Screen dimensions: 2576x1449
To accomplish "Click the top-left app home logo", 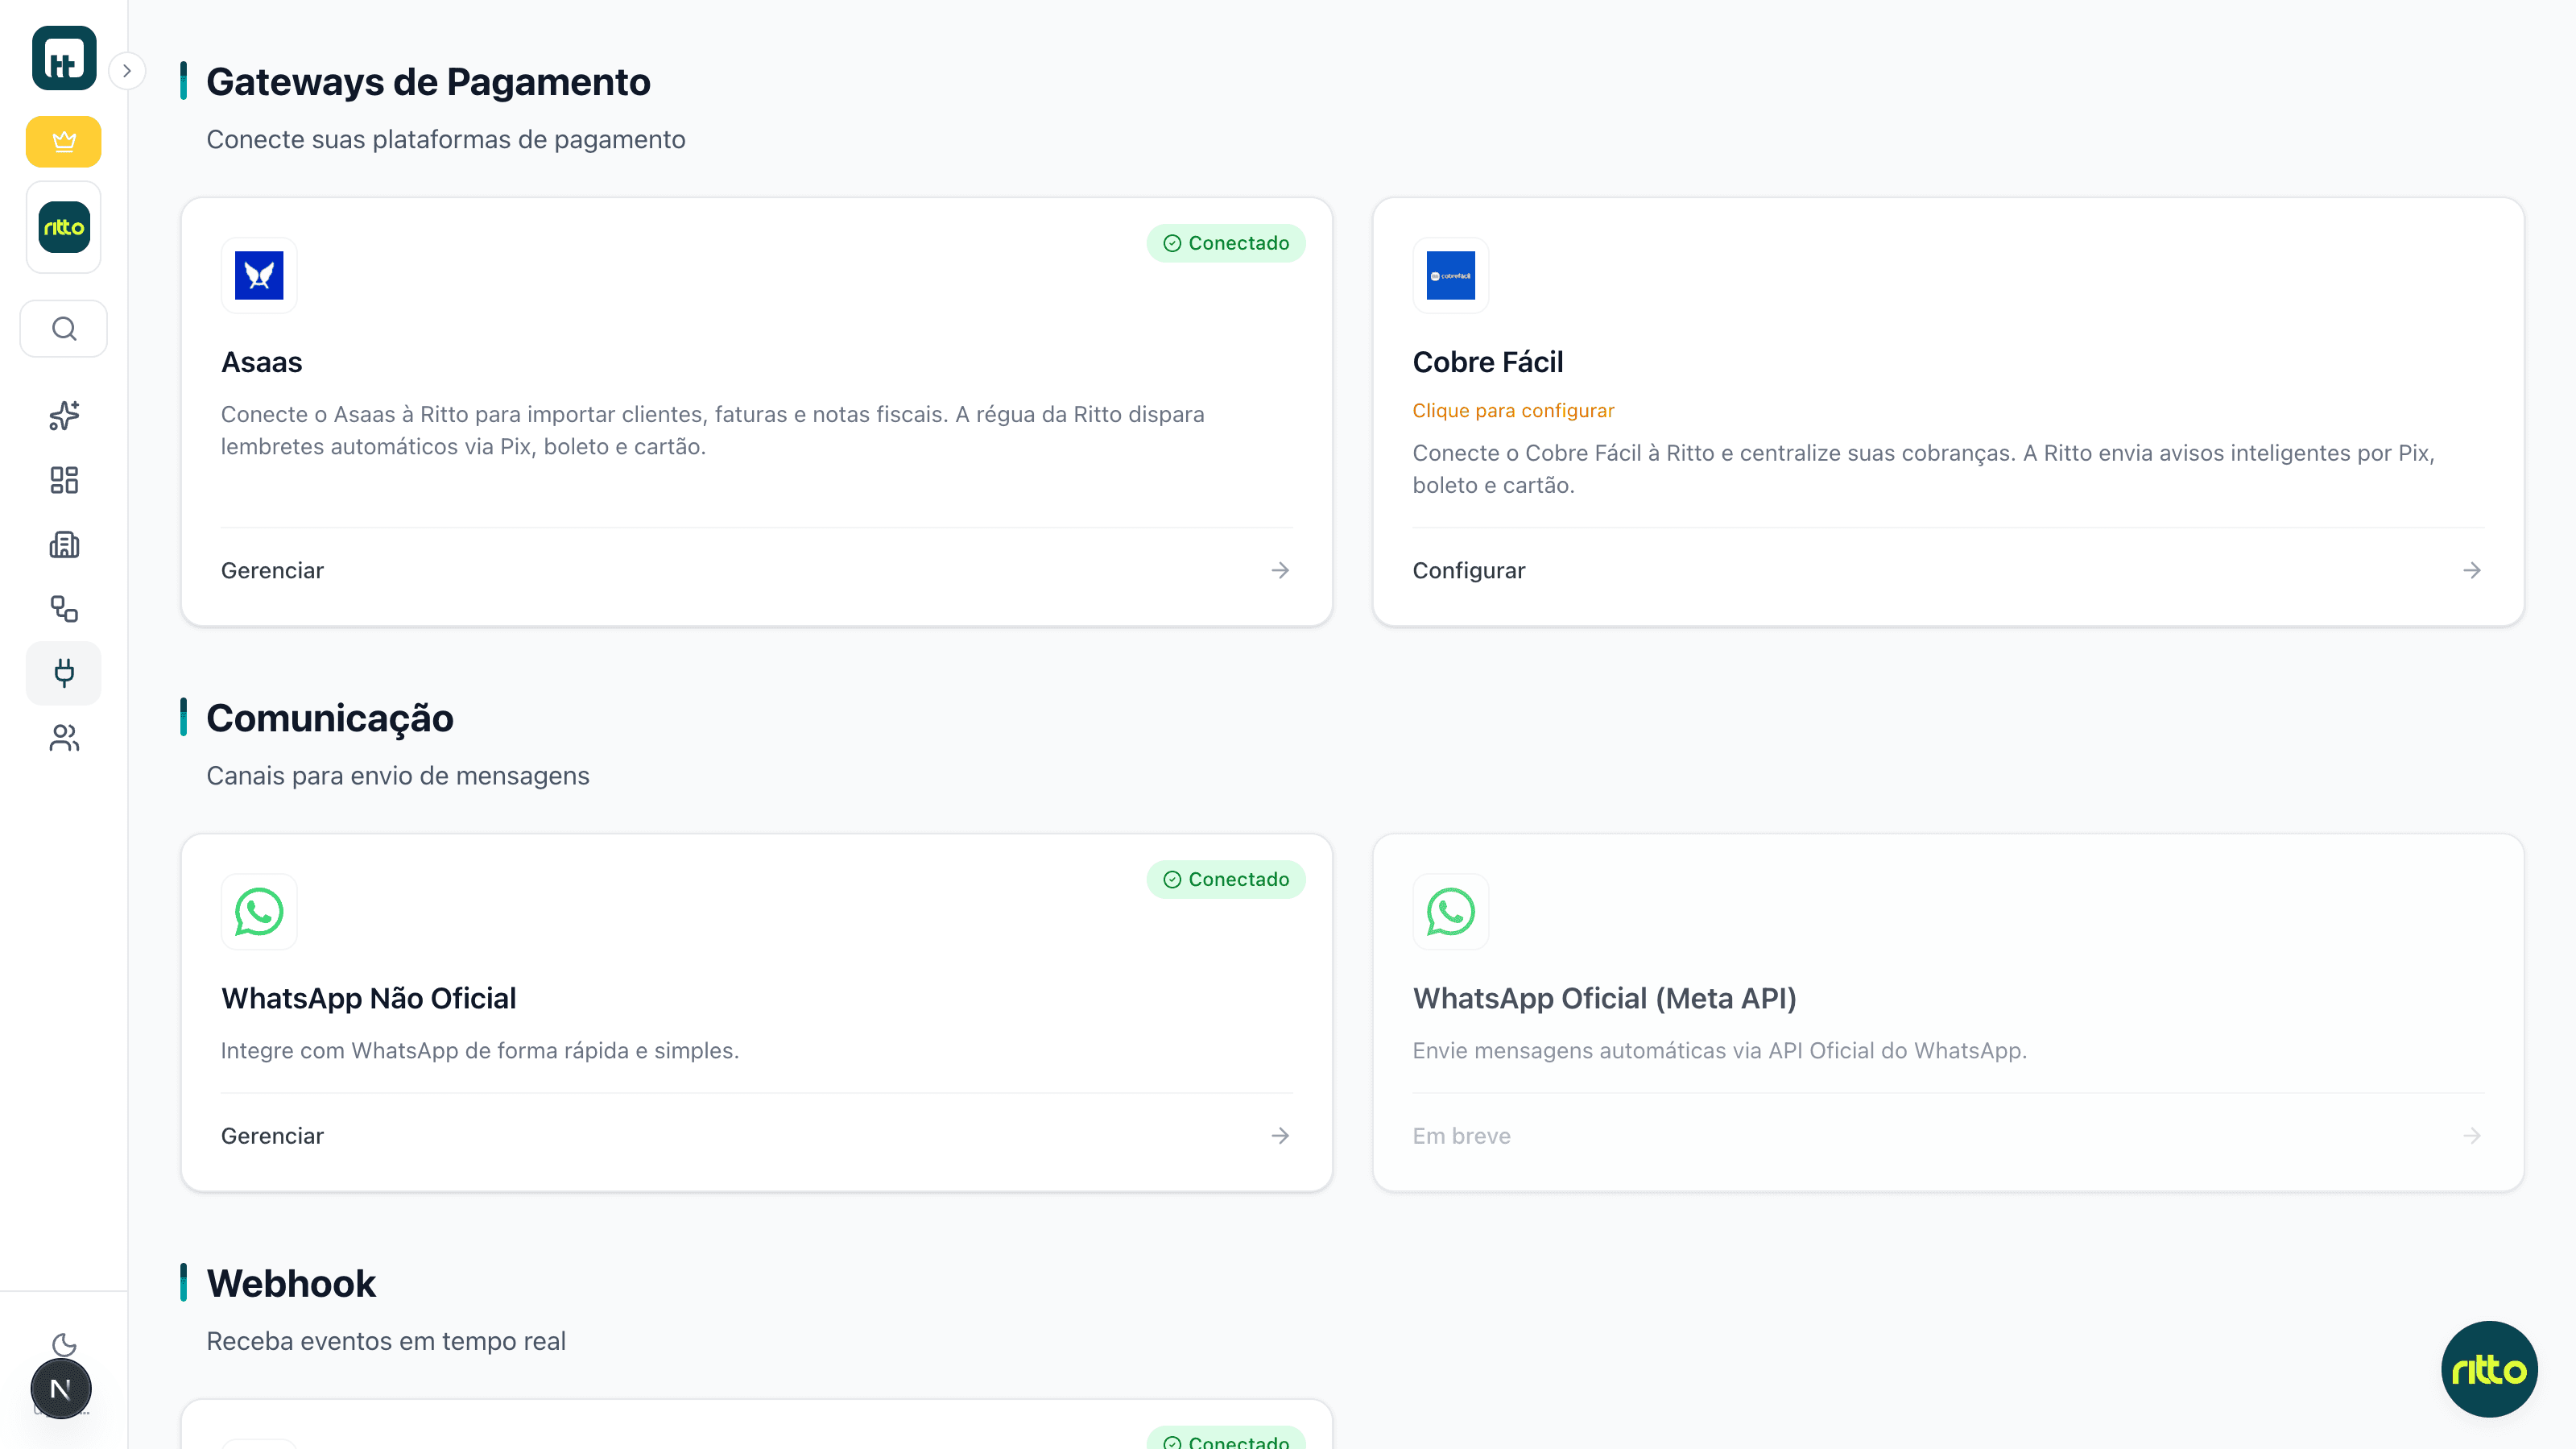I will tap(63, 58).
